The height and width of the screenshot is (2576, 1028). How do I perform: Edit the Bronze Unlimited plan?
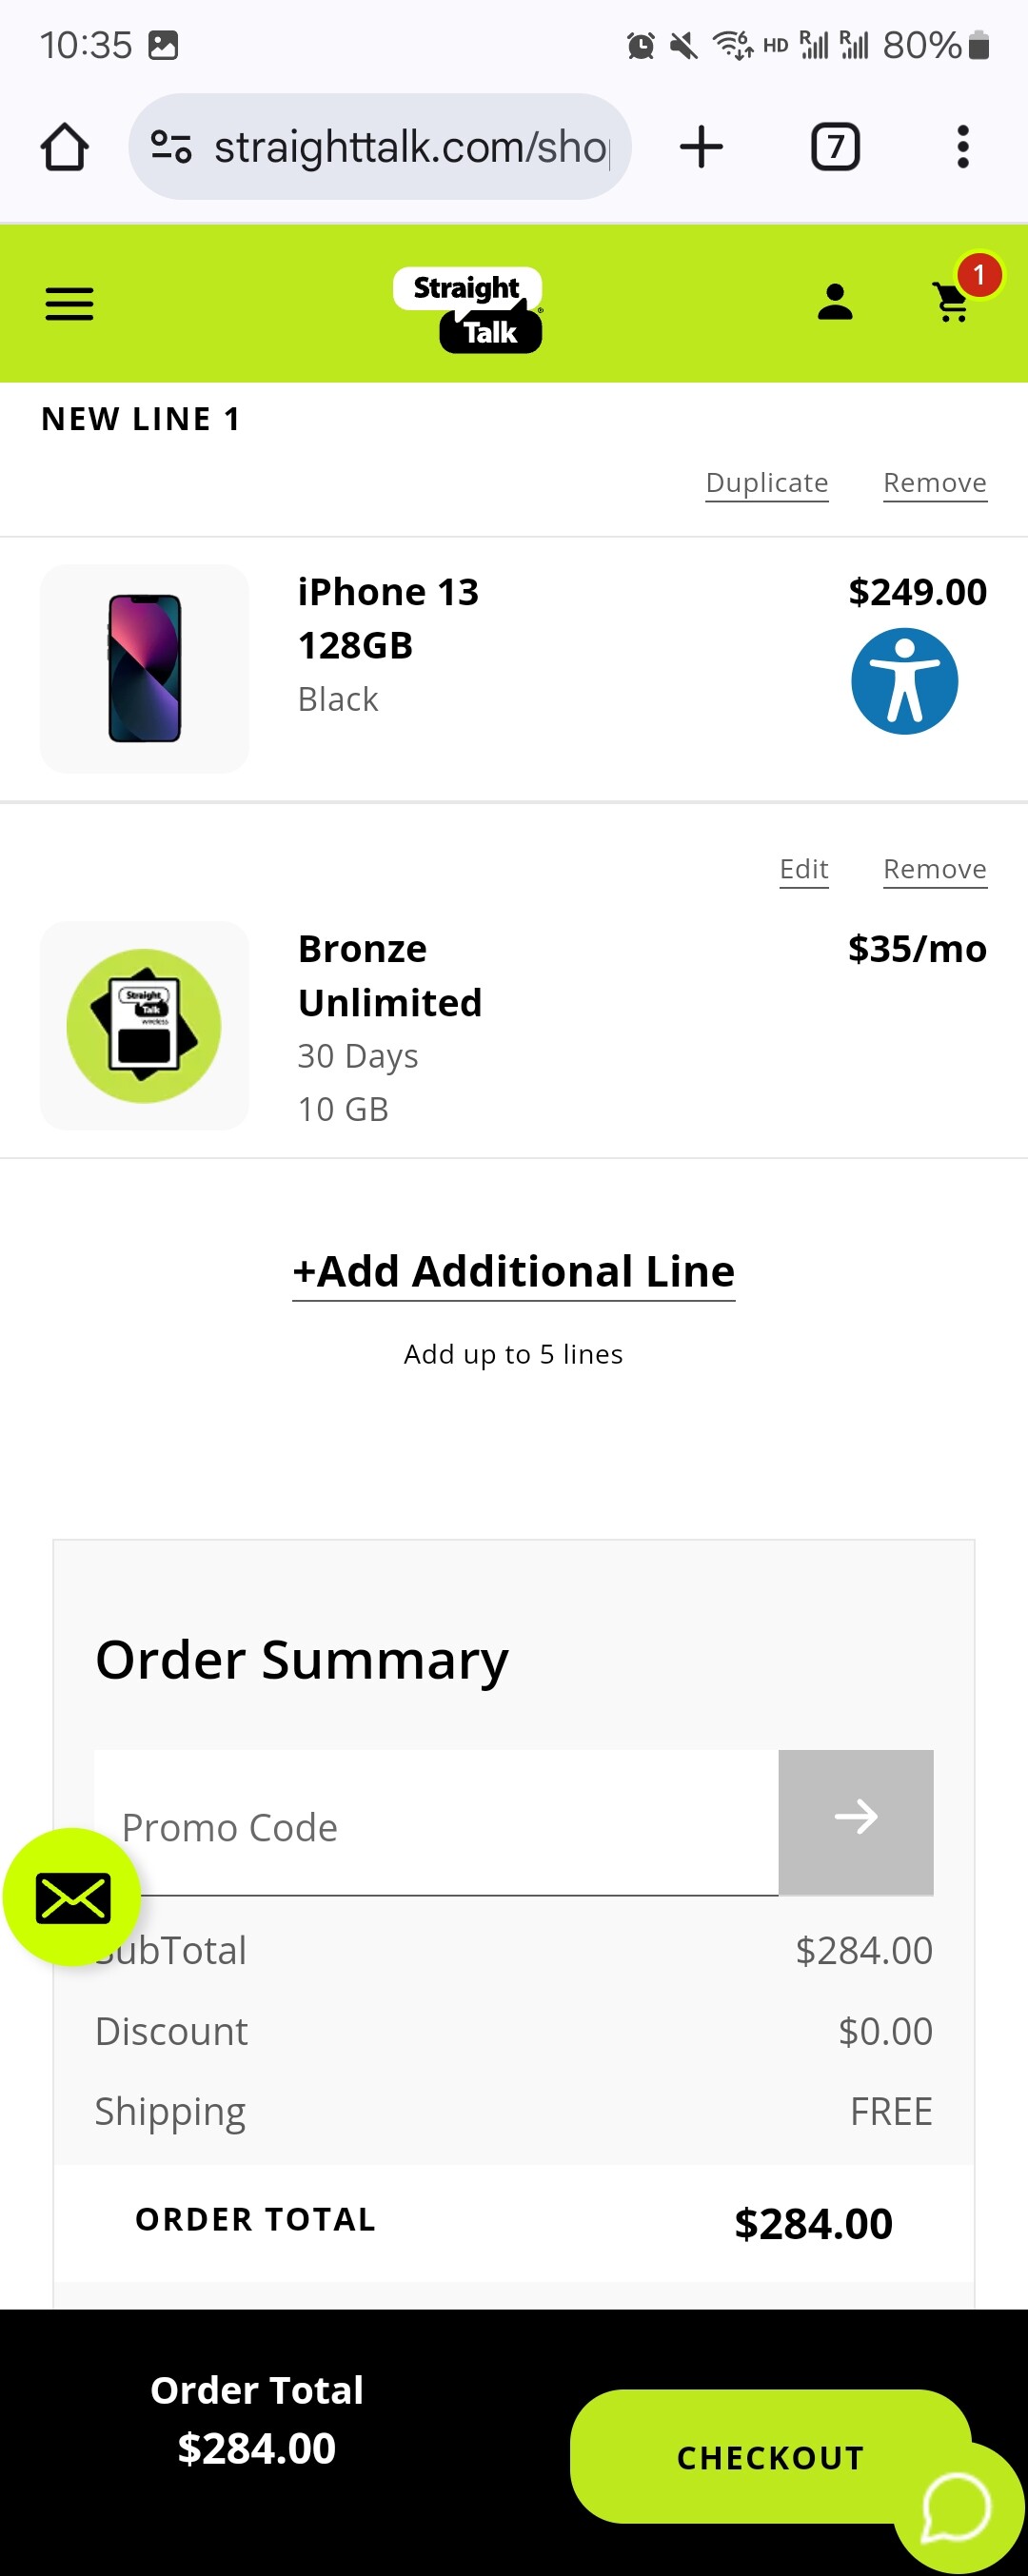[804, 869]
